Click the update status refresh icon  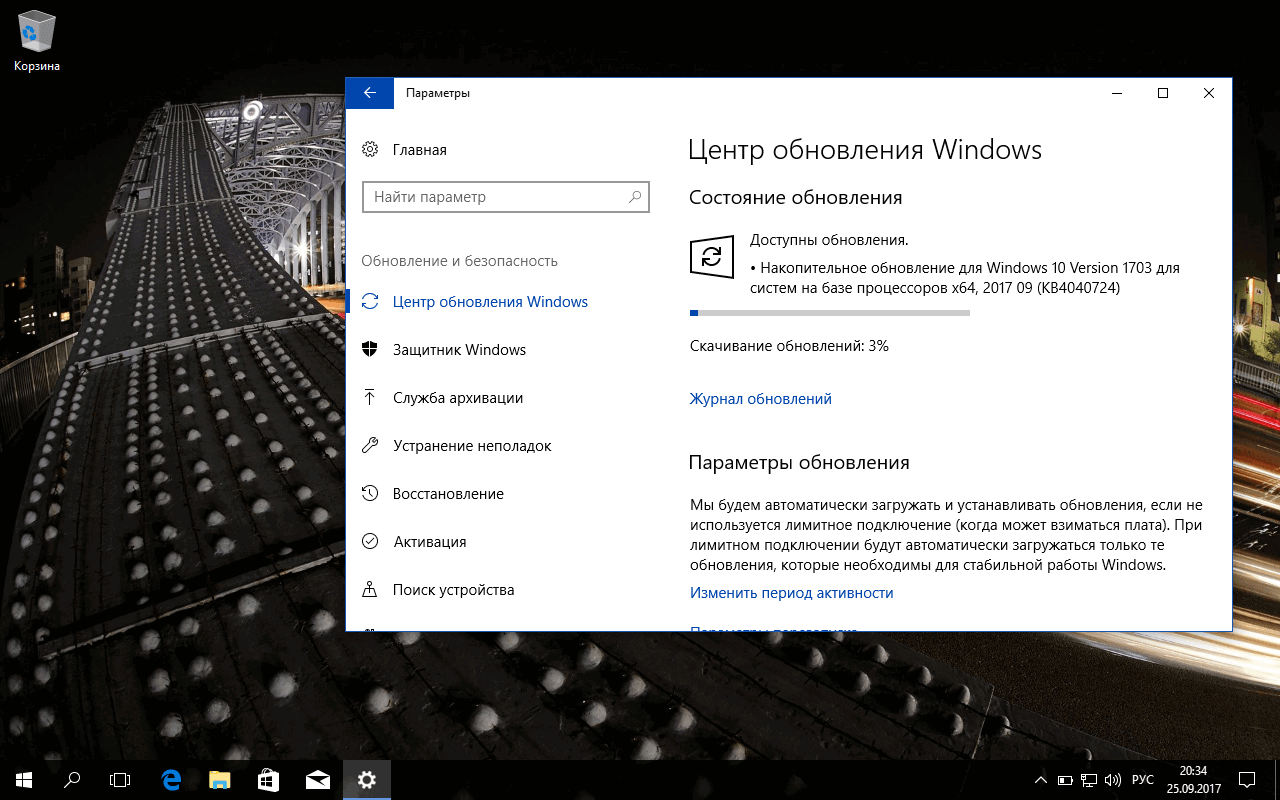[x=711, y=257]
